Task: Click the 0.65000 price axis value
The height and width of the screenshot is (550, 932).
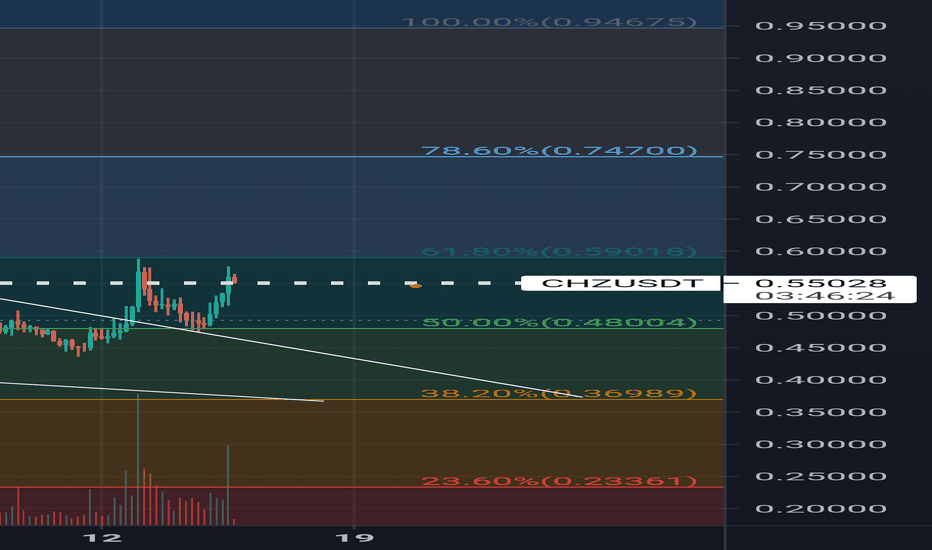Action: pyautogui.click(x=821, y=219)
